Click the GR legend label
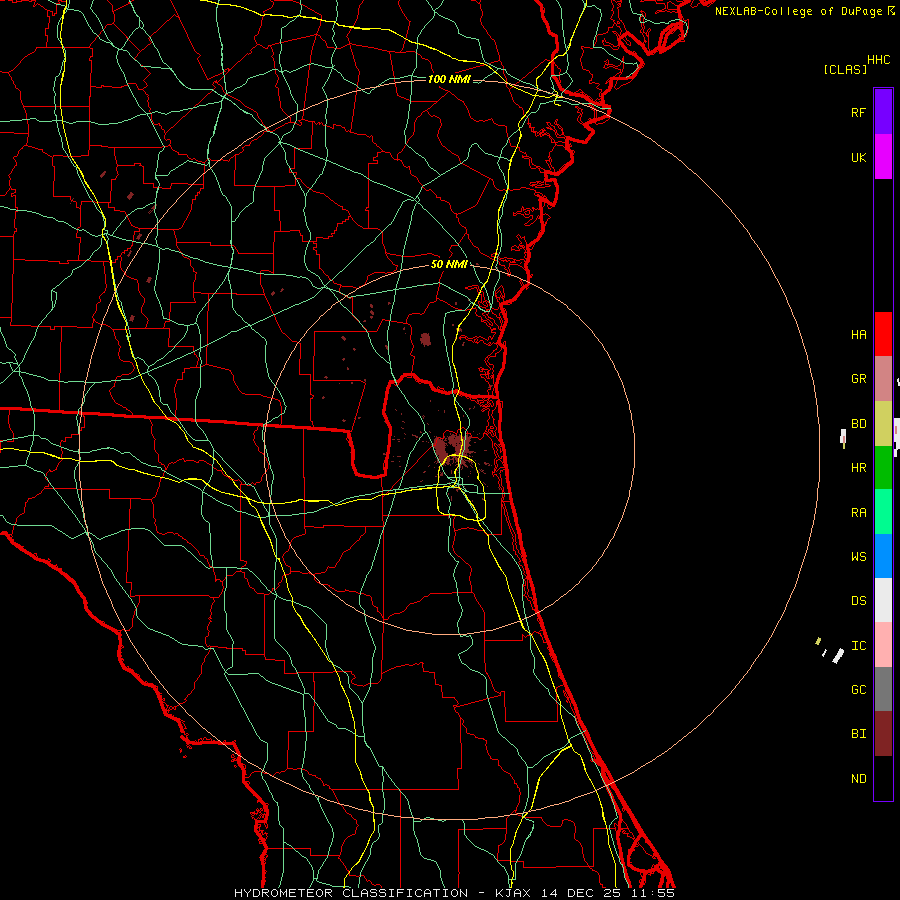Image resolution: width=900 pixels, height=900 pixels. click(858, 379)
